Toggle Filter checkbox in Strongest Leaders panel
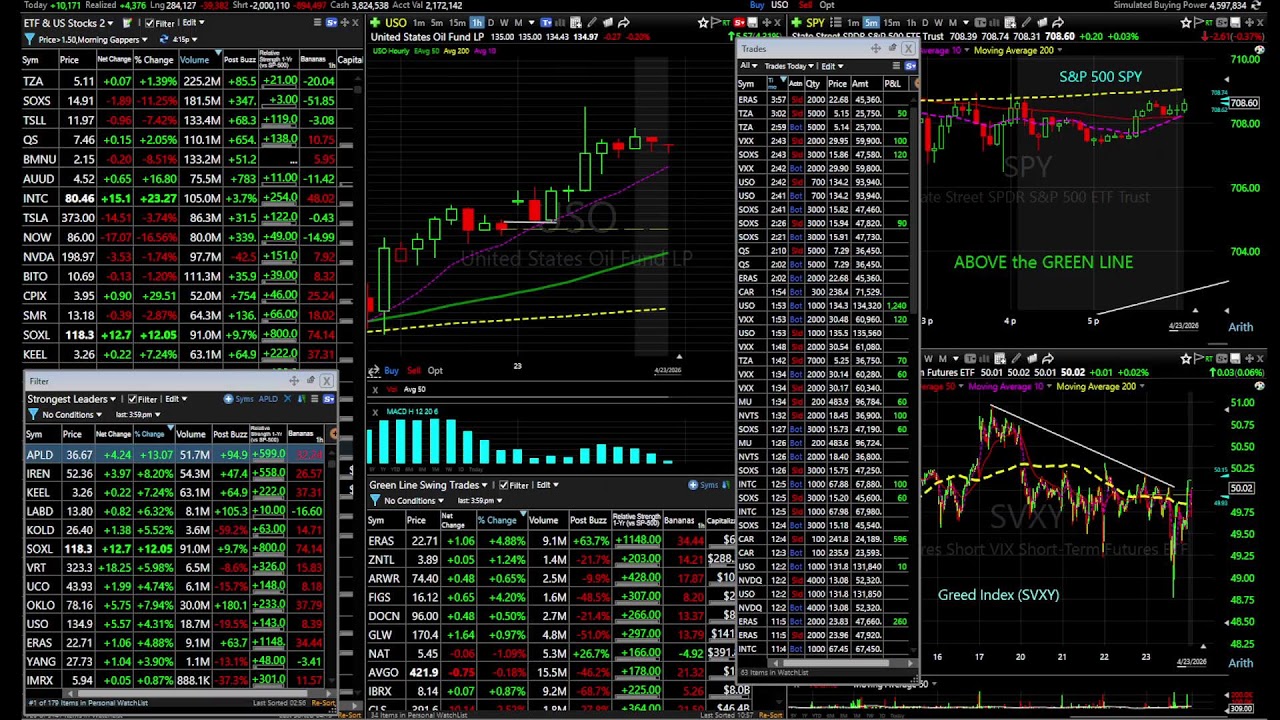This screenshot has width=1280, height=720. (133, 399)
